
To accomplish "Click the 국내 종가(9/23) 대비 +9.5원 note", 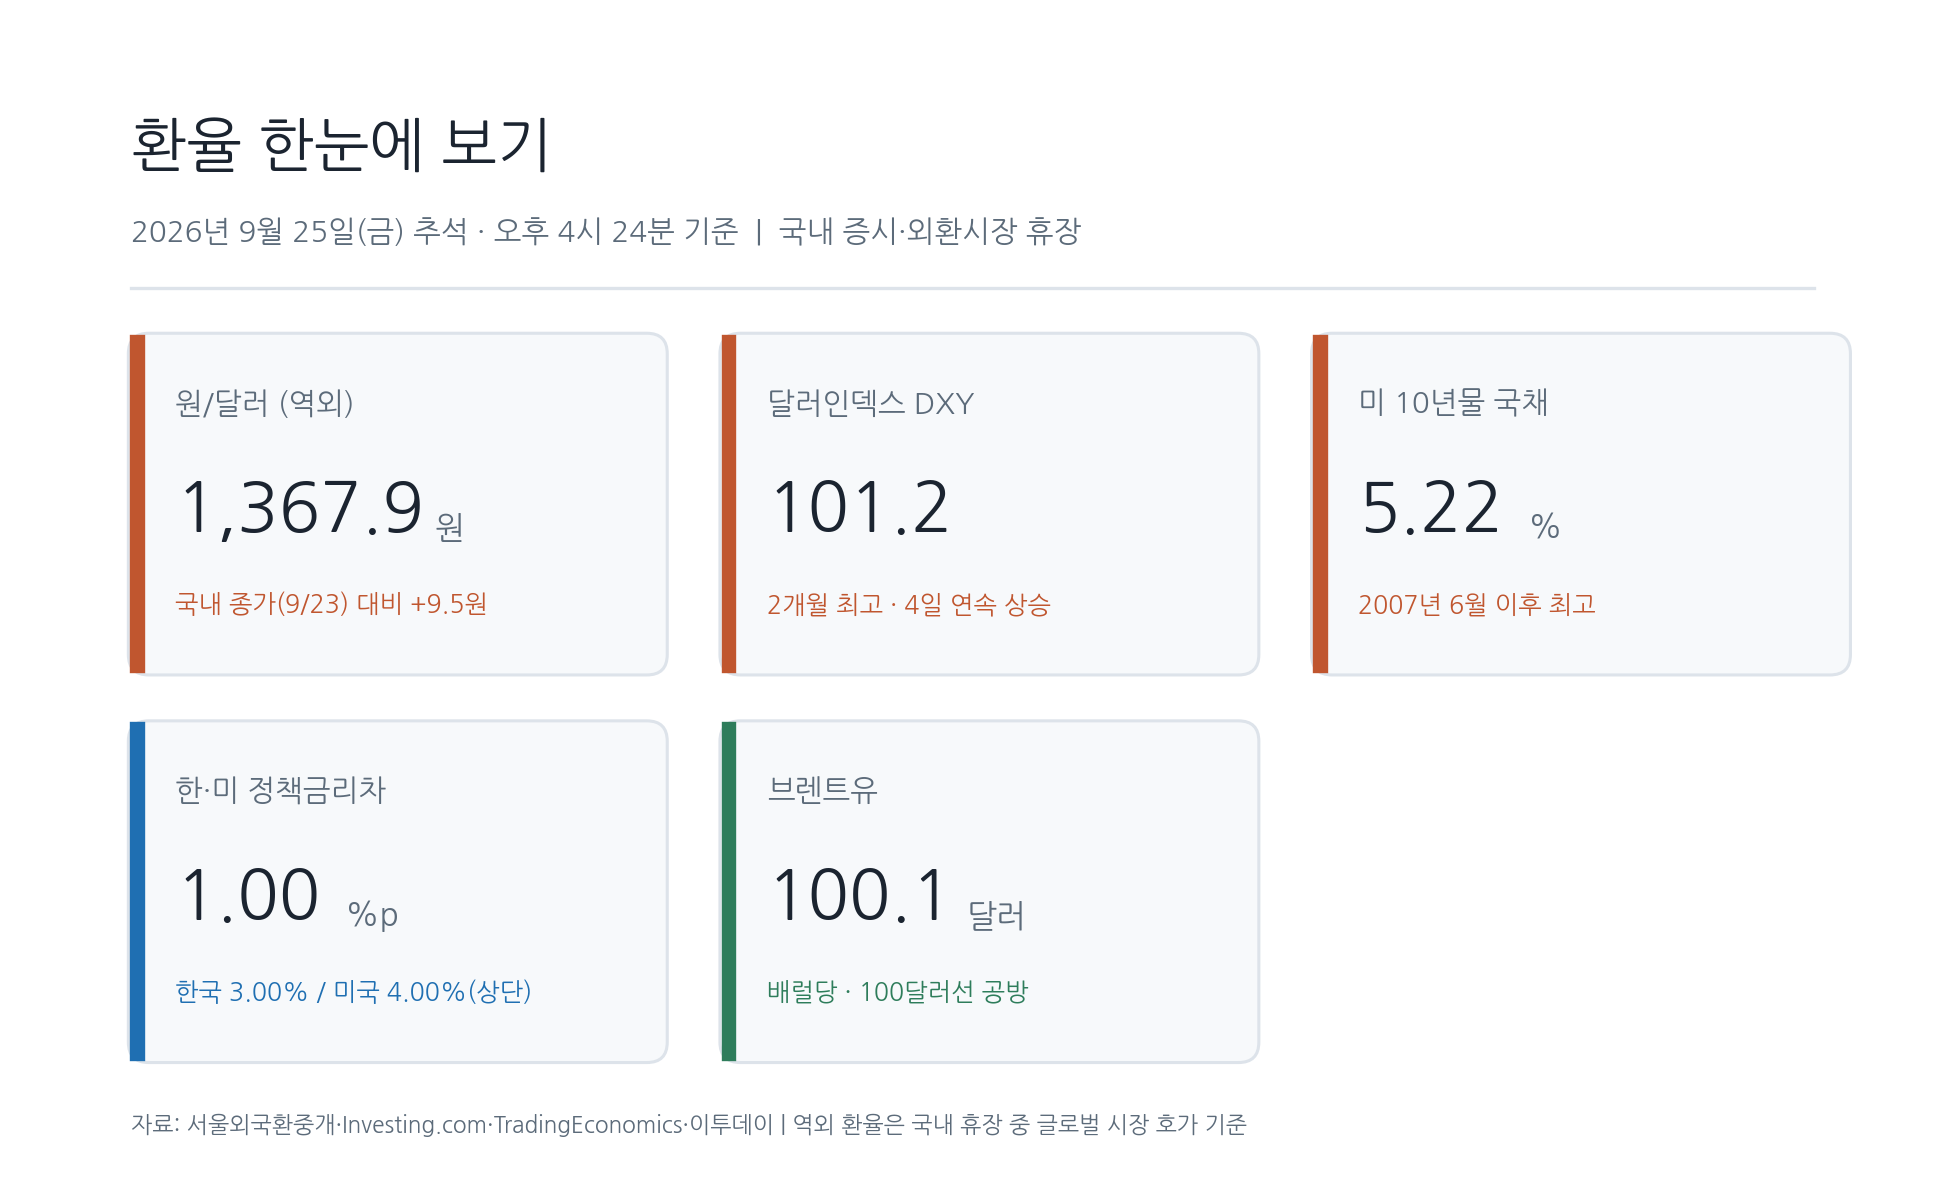I will (x=331, y=604).
